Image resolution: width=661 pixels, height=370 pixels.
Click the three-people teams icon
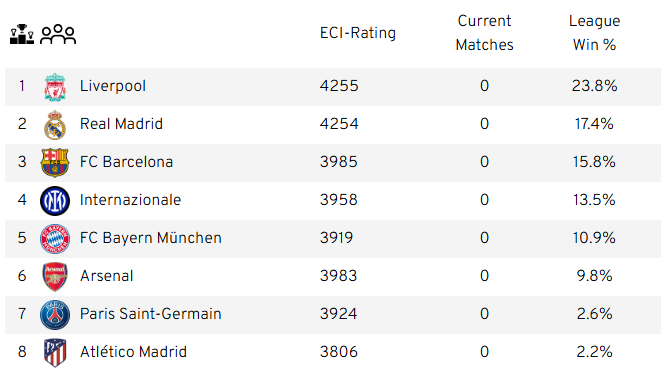point(58,34)
